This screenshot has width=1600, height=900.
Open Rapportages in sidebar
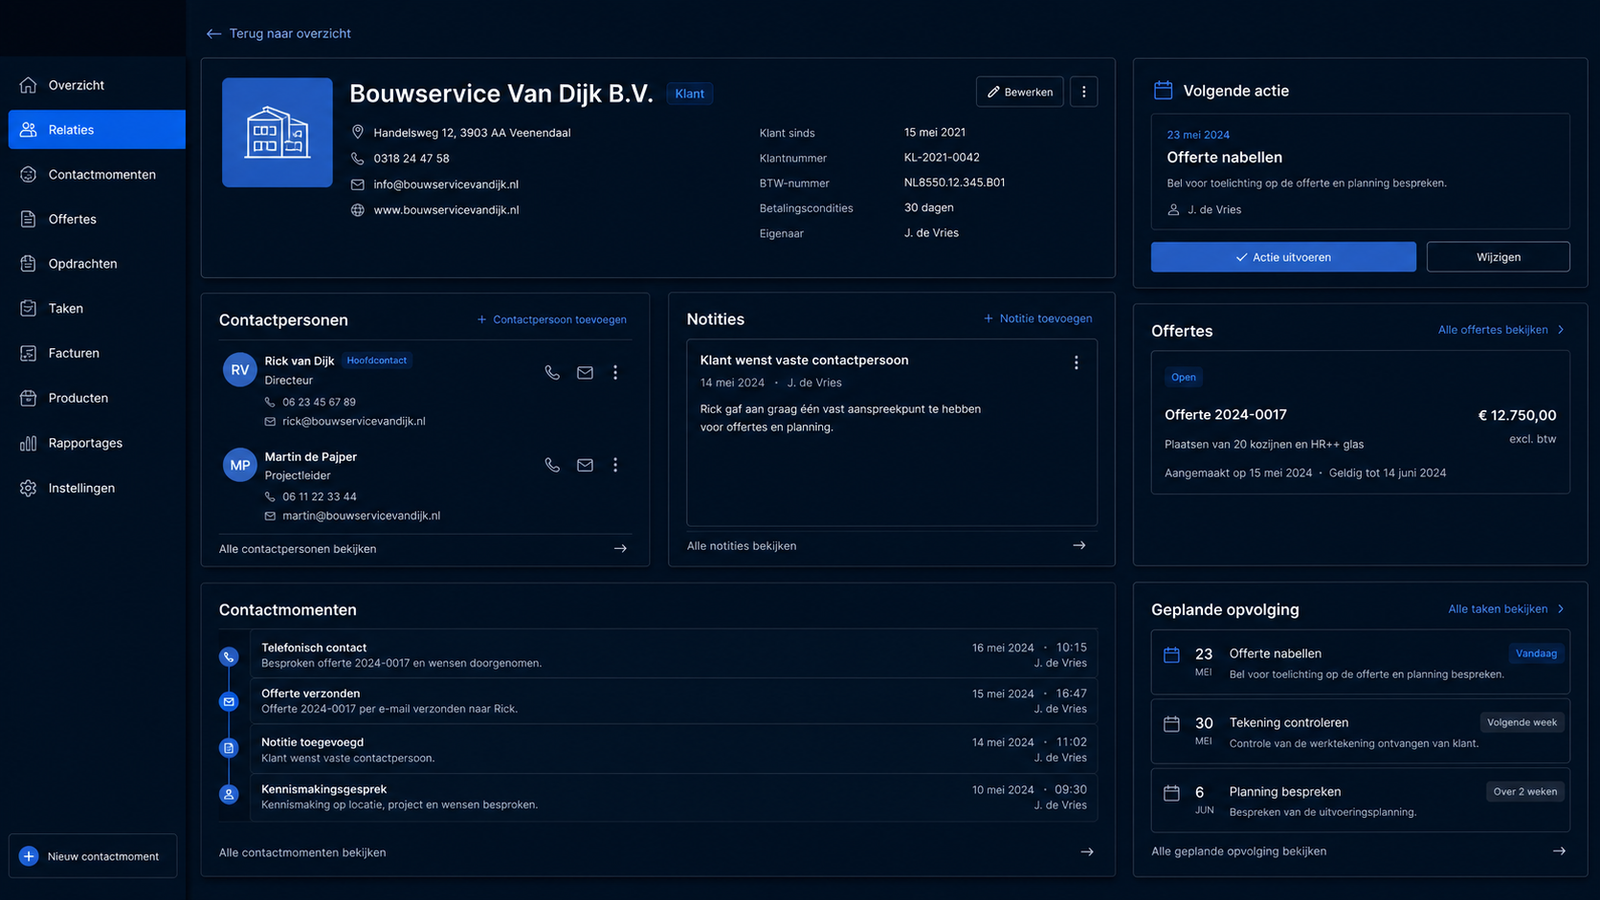tap(96, 443)
